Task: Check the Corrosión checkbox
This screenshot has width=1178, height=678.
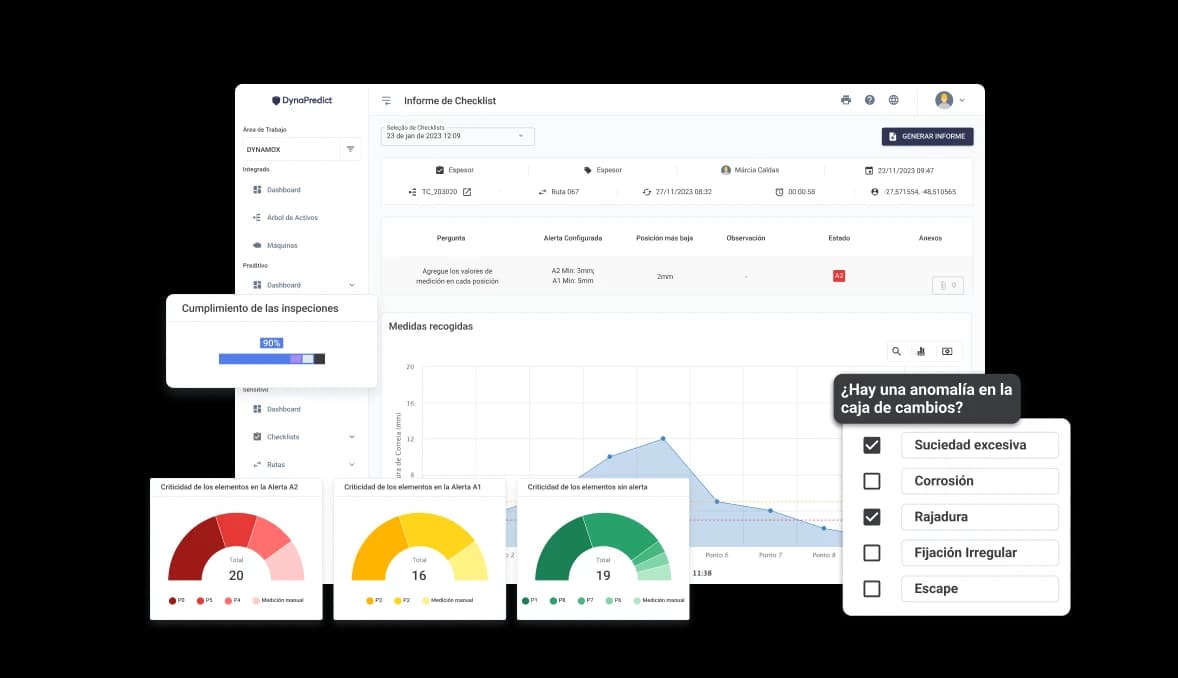Action: [x=872, y=481]
